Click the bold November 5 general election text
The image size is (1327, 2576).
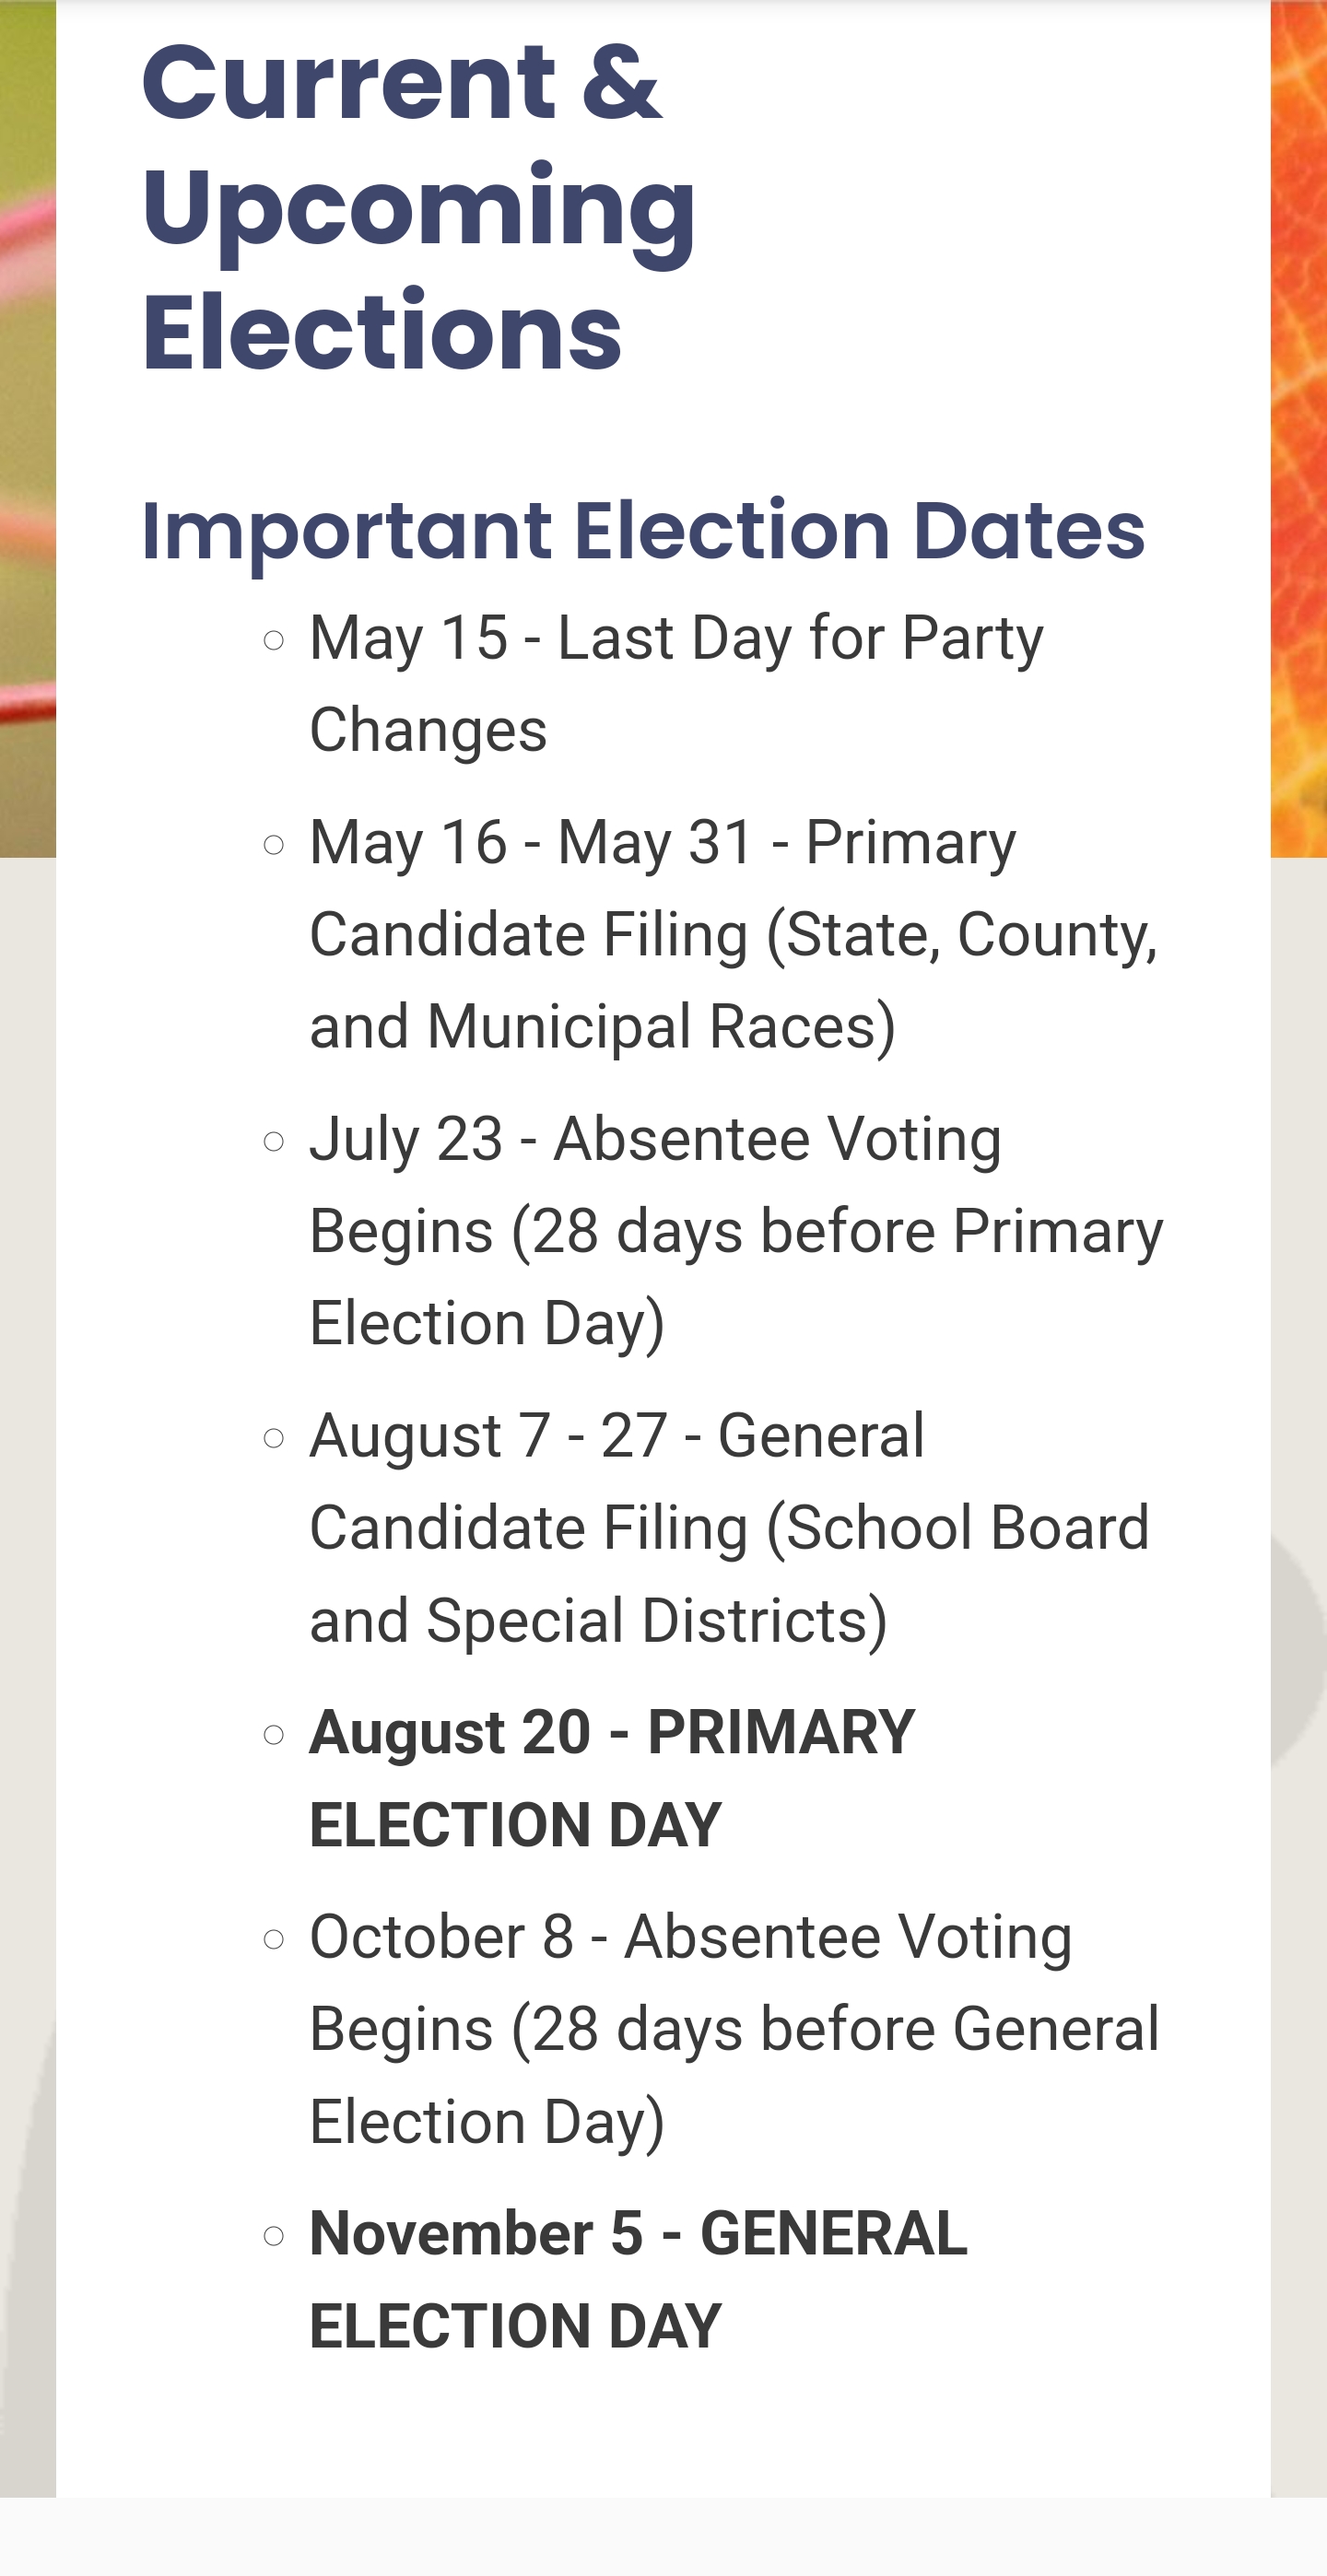click(x=638, y=2278)
